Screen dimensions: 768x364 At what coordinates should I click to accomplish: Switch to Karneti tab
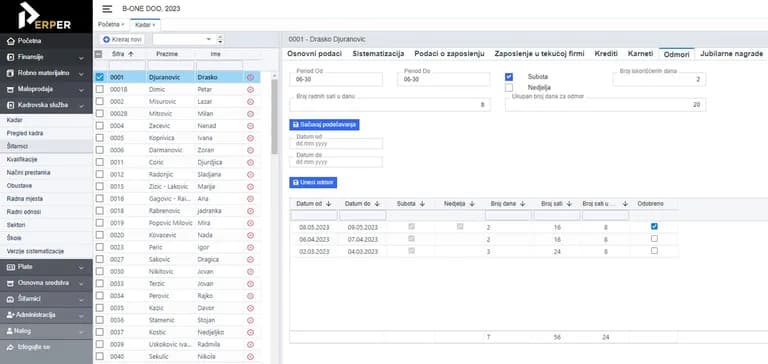click(641, 54)
